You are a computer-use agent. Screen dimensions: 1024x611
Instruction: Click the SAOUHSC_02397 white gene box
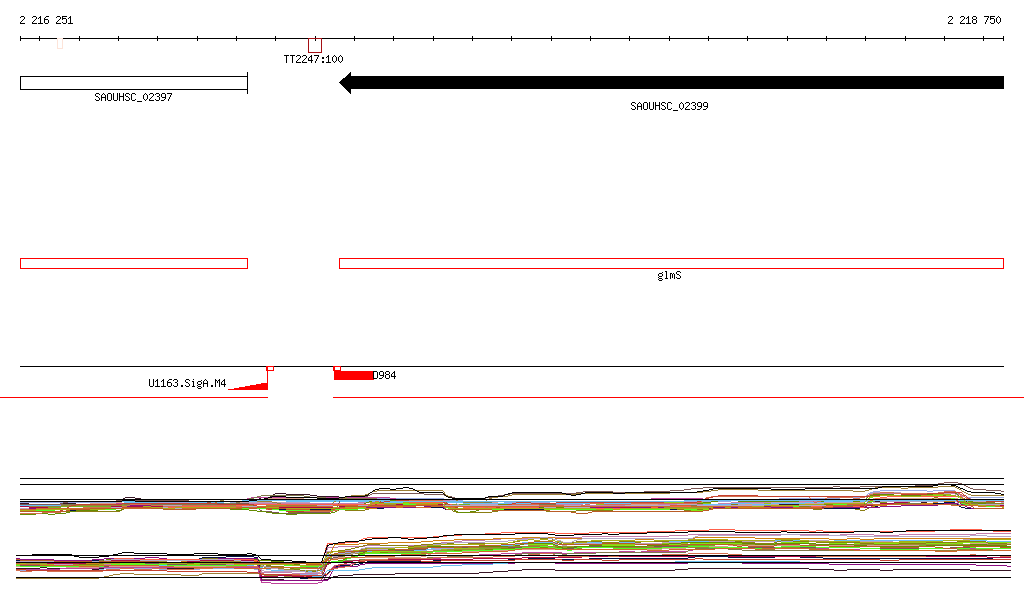[134, 83]
